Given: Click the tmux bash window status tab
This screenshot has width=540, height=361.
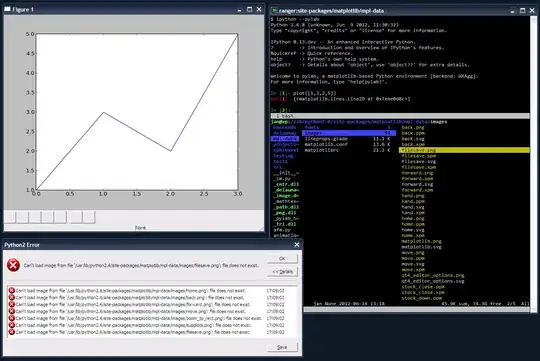Looking at the screenshot, I should click(285, 116).
